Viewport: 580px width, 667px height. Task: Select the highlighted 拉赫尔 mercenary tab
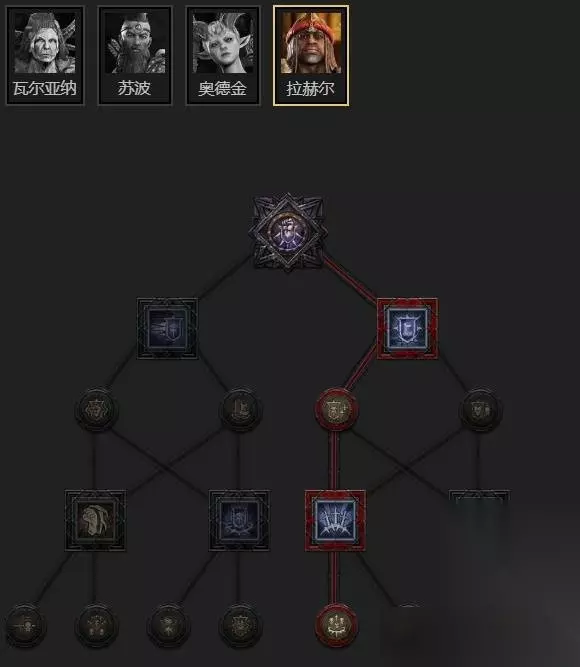coord(311,55)
